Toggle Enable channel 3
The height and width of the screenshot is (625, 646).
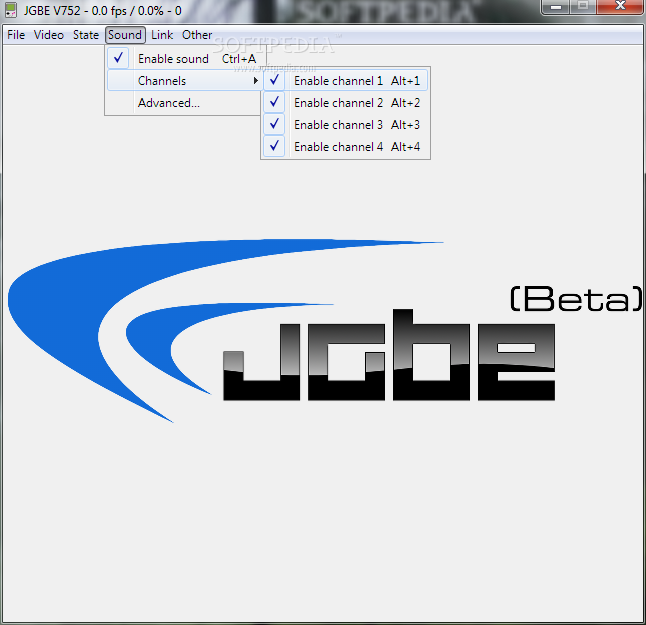tap(345, 124)
